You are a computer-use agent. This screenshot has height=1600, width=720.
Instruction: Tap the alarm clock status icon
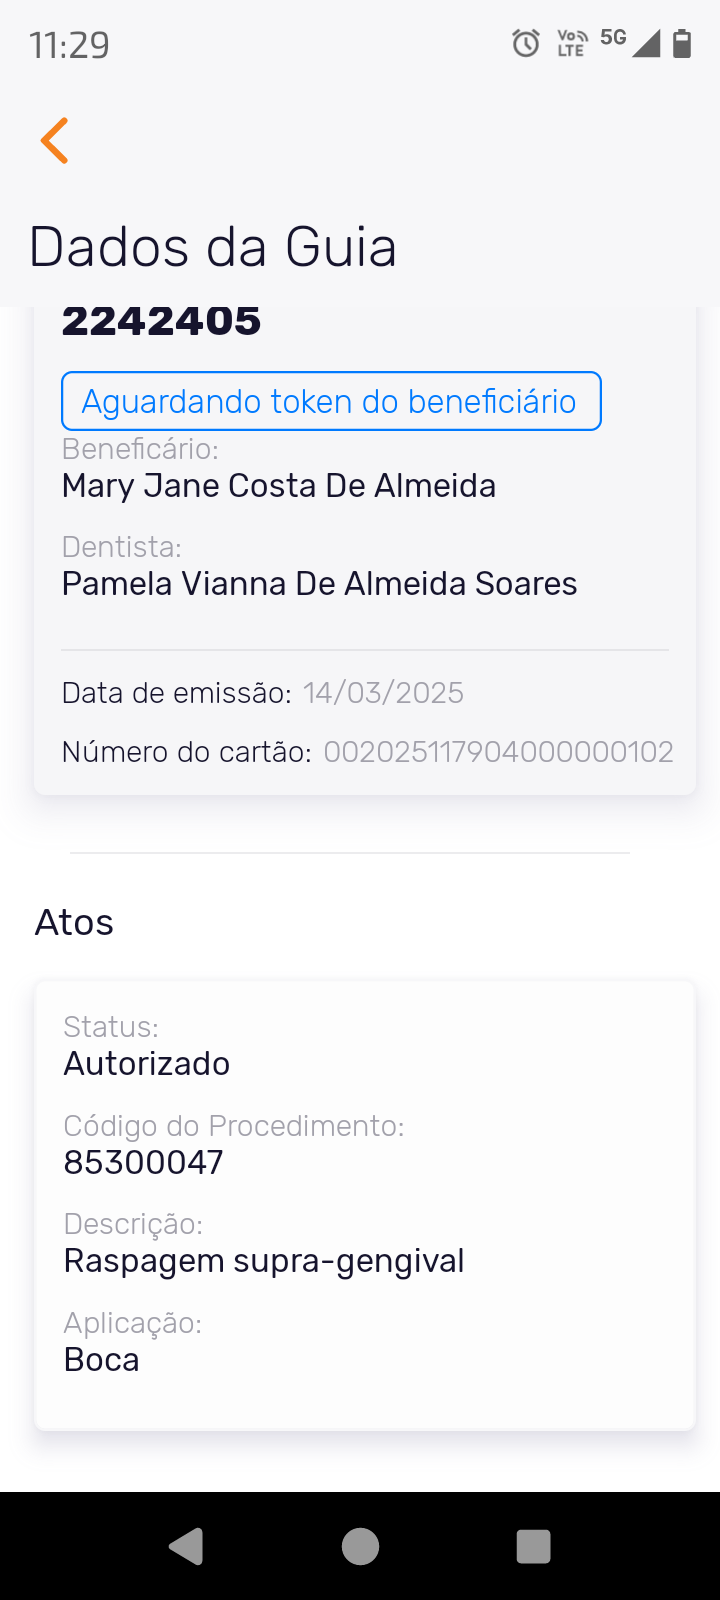526,43
